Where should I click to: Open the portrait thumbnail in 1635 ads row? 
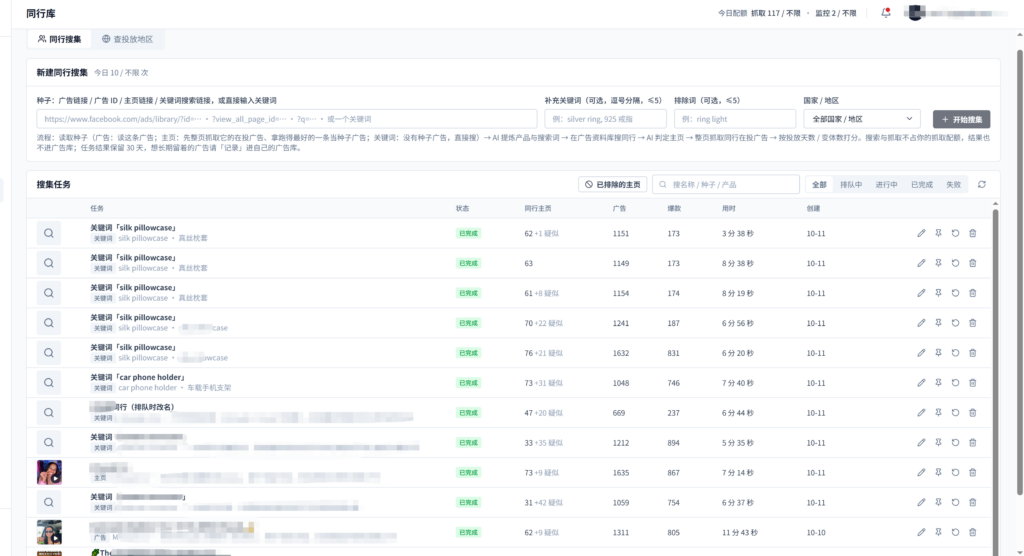[x=49, y=472]
